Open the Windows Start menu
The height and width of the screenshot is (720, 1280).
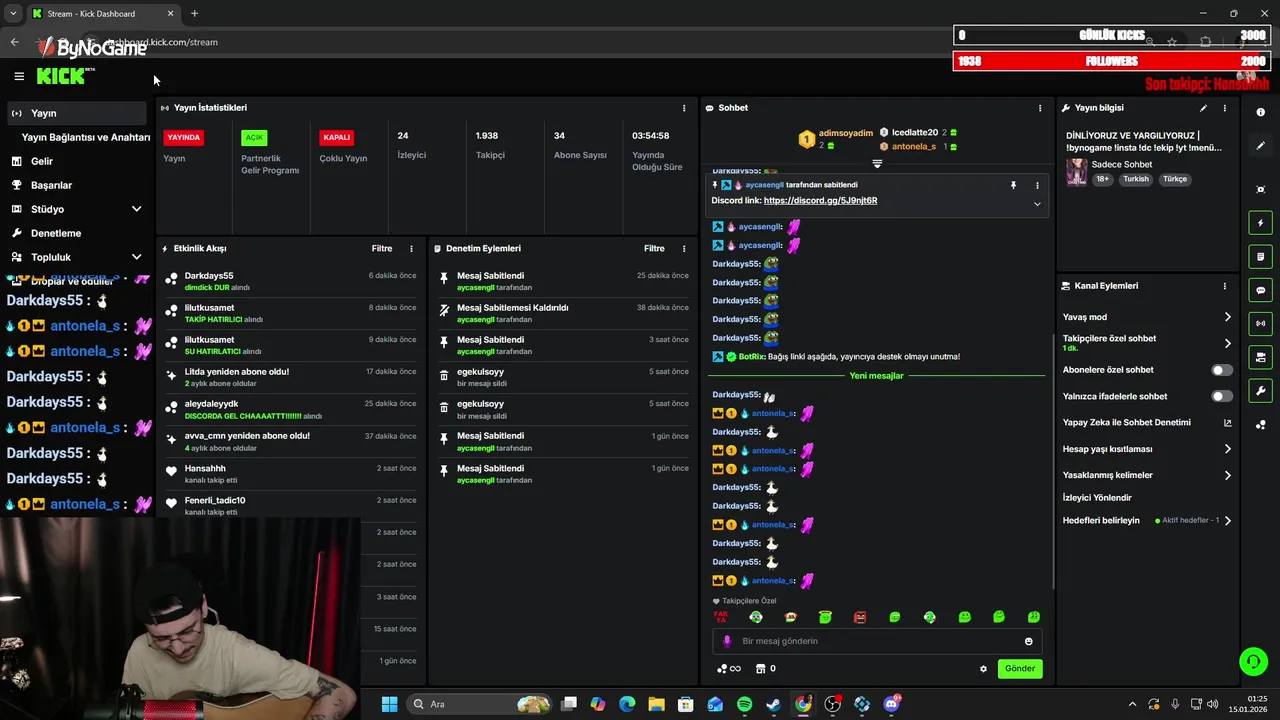389,704
